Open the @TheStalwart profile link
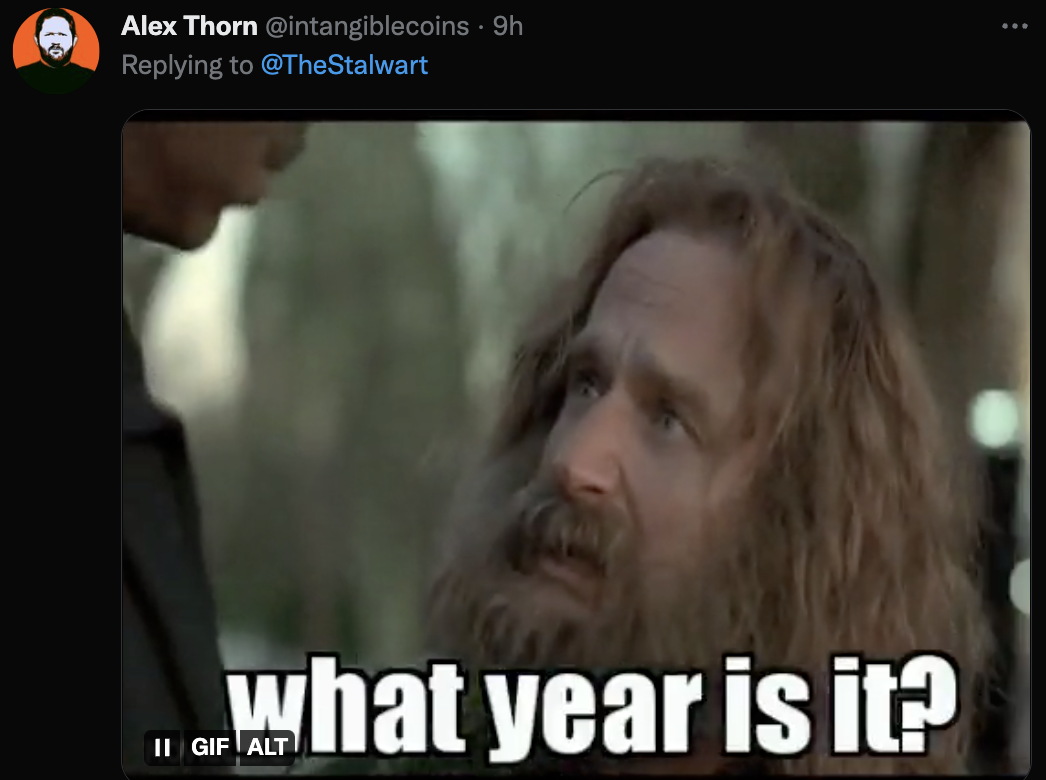 click(x=344, y=65)
